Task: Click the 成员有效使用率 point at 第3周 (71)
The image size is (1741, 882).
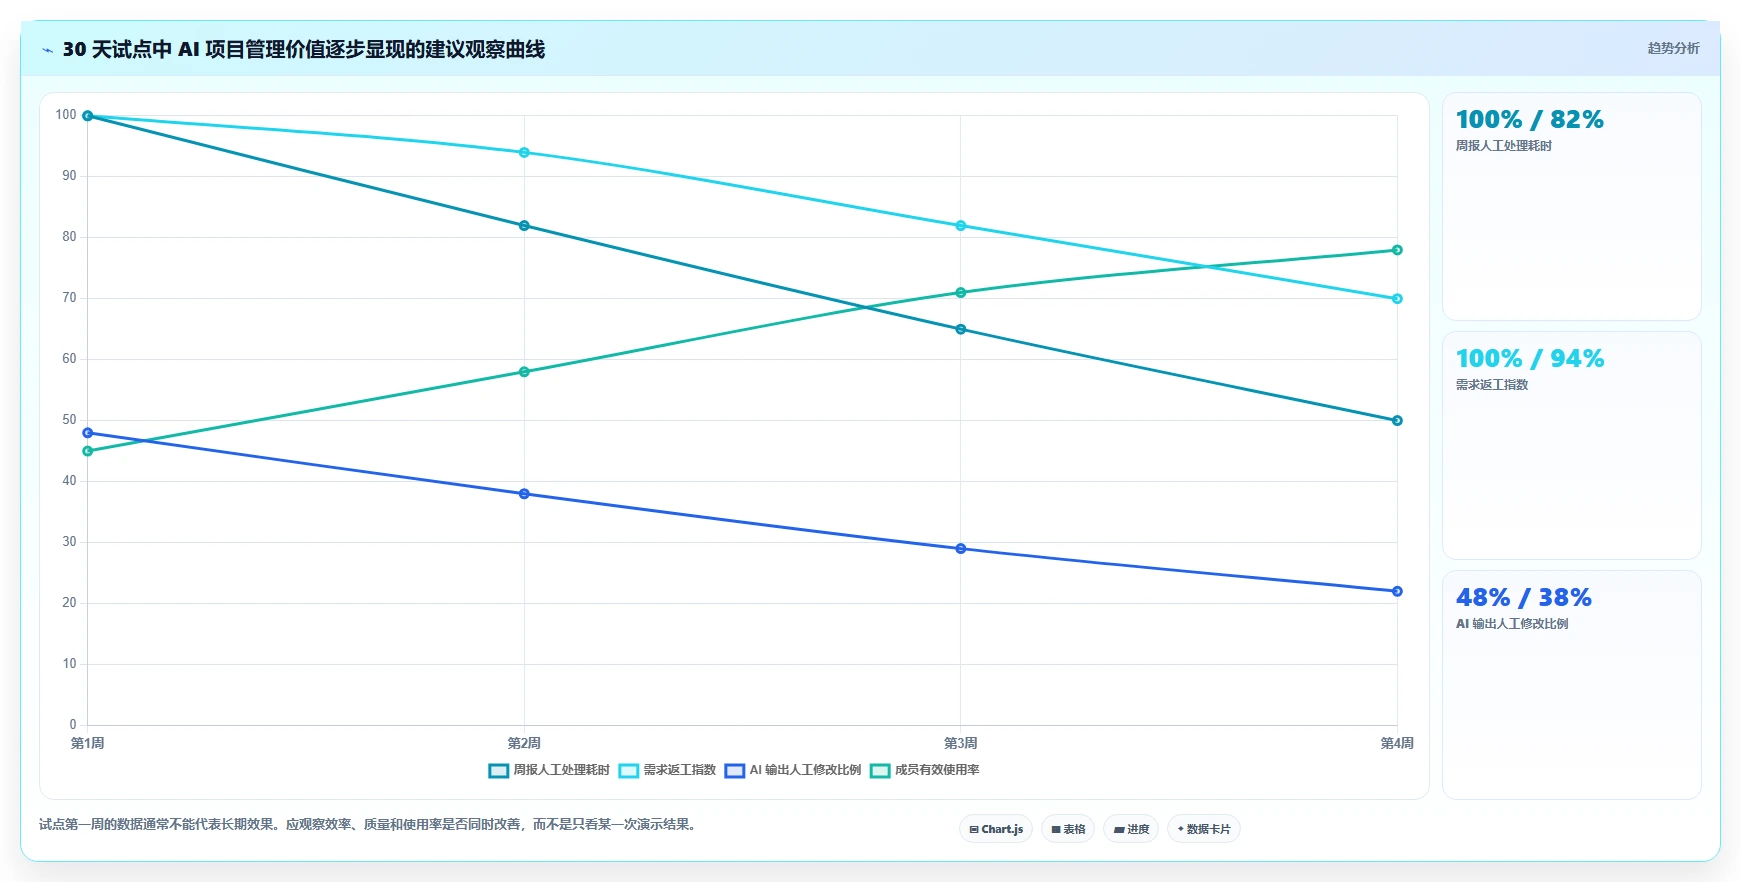Action: (x=961, y=293)
